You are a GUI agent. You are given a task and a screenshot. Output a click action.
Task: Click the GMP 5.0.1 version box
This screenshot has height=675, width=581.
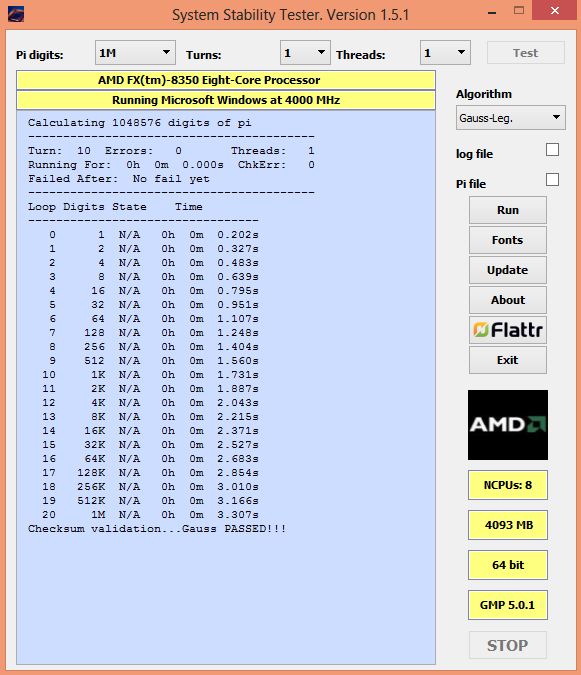pyautogui.click(x=508, y=605)
